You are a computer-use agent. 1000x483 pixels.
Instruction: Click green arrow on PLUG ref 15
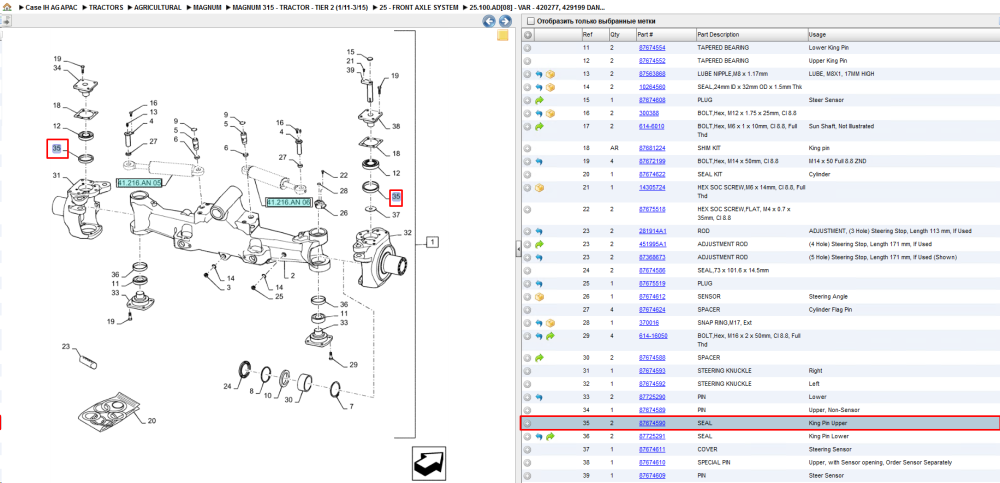point(539,100)
